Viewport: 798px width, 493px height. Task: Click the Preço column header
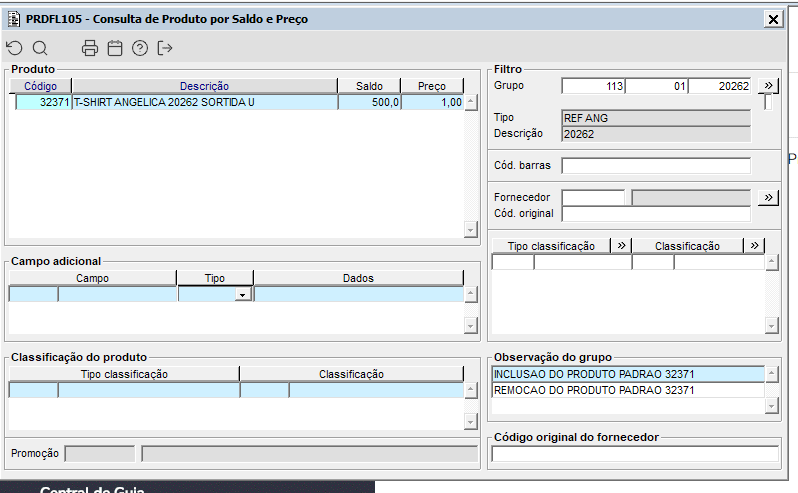click(x=432, y=86)
